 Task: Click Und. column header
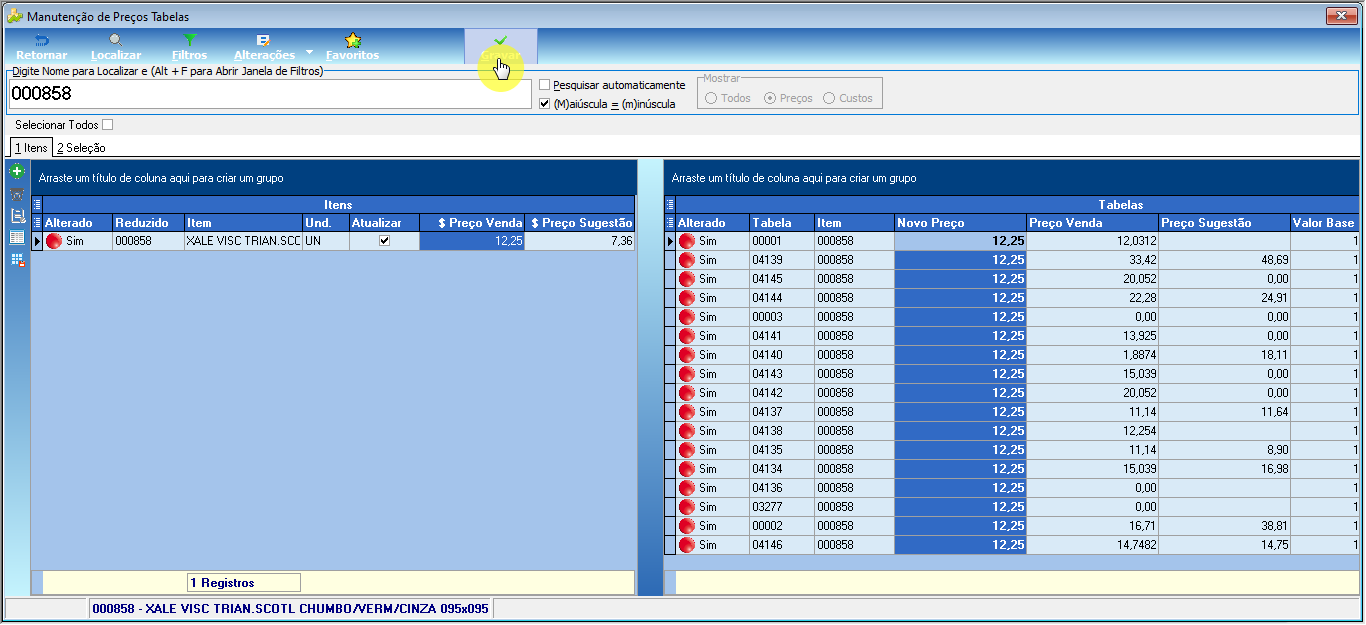[x=325, y=223]
